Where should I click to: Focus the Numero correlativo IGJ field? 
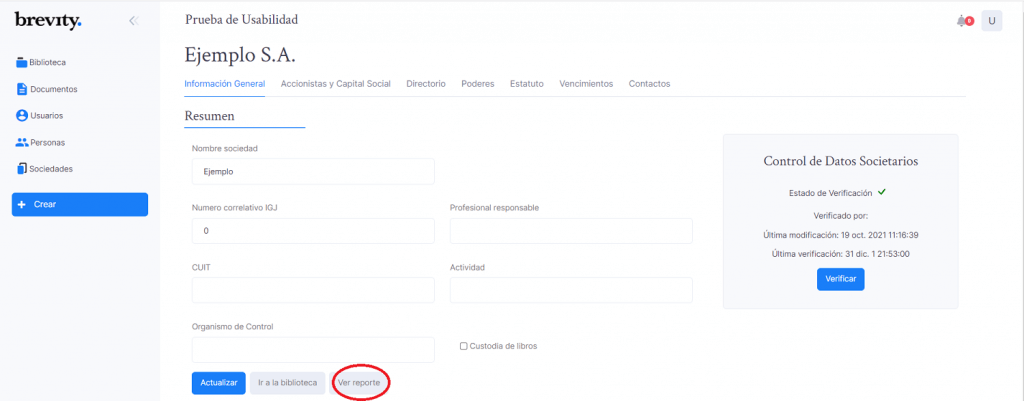point(313,231)
